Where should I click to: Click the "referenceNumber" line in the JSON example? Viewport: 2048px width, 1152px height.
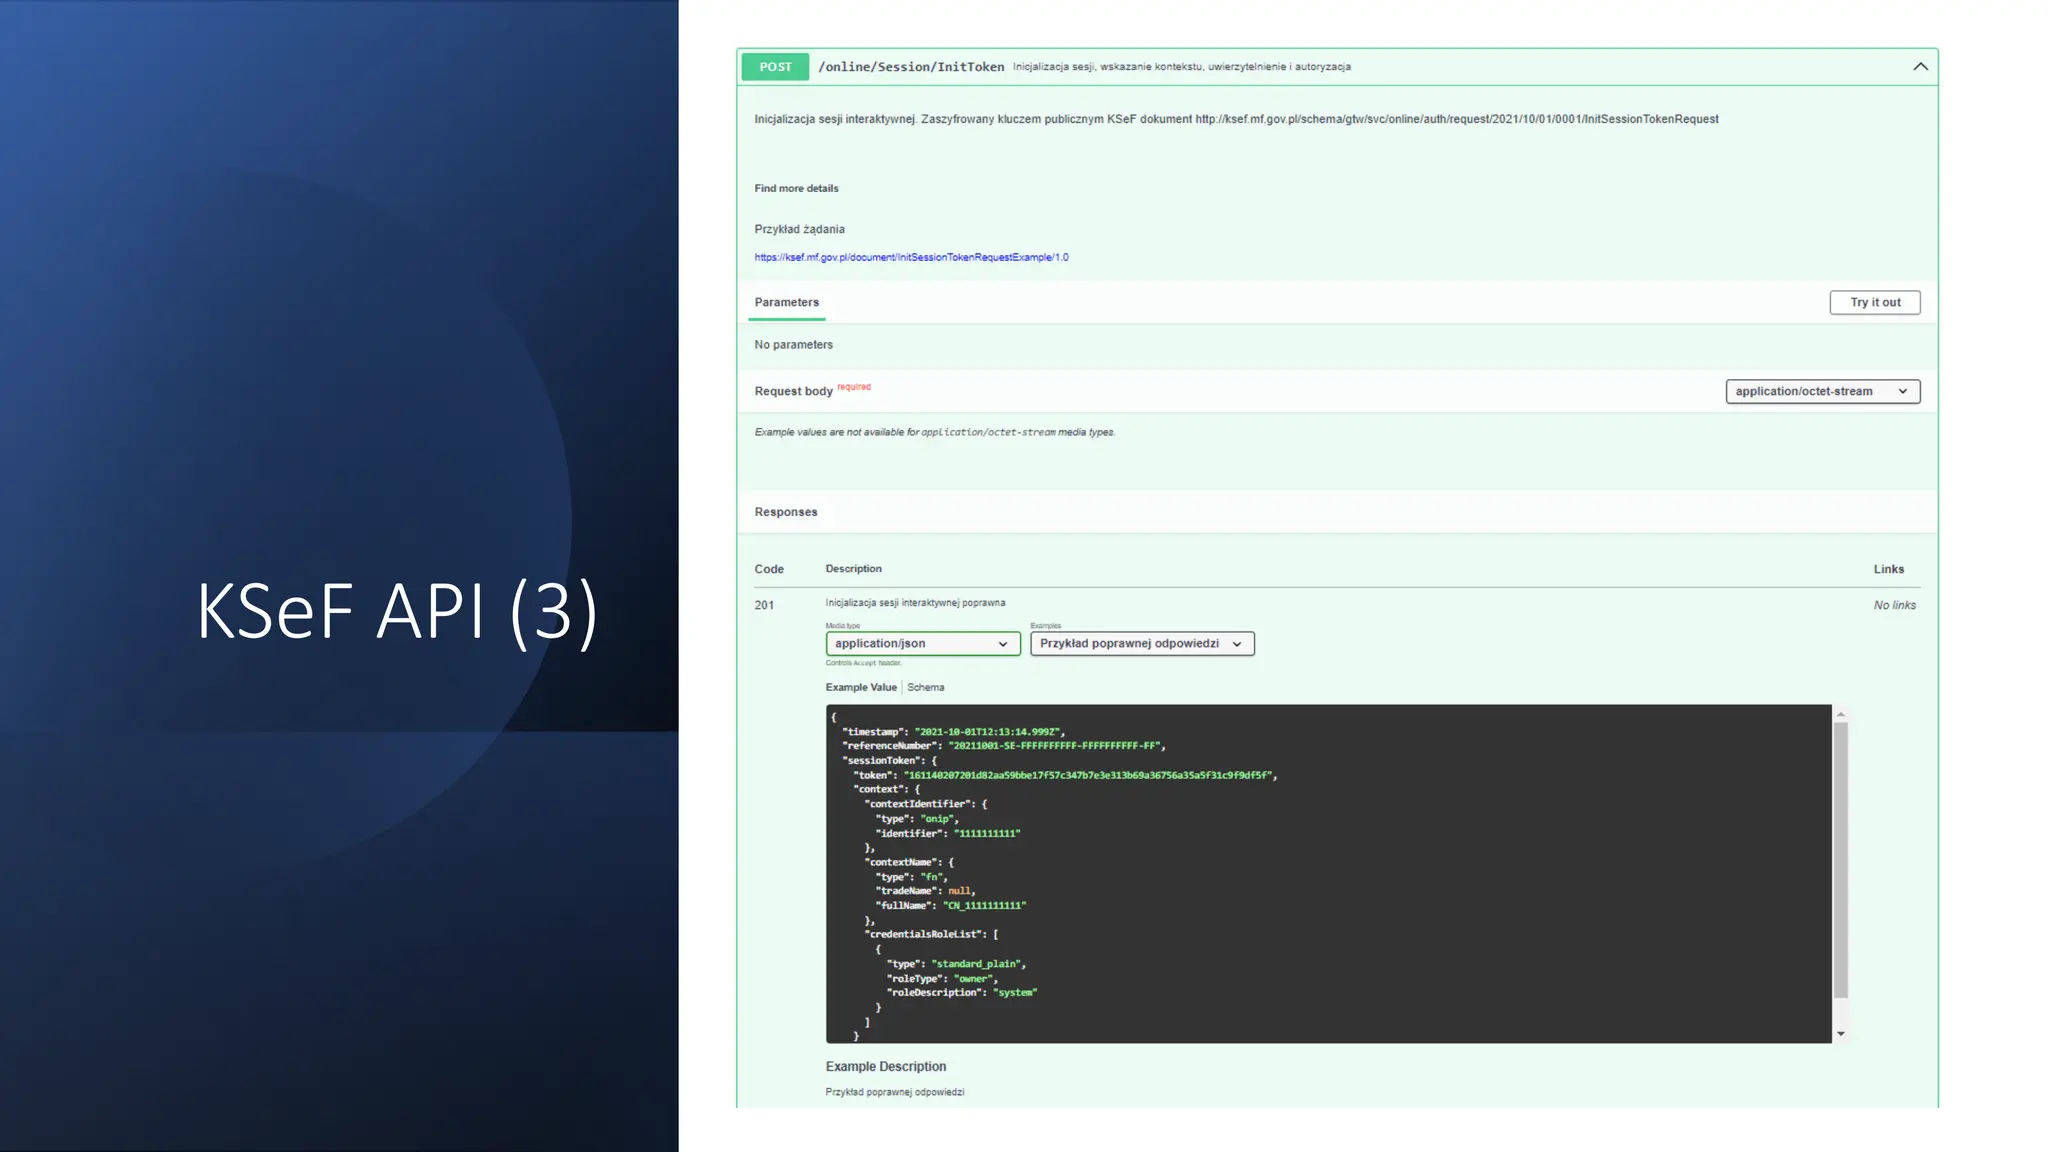tap(1004, 746)
